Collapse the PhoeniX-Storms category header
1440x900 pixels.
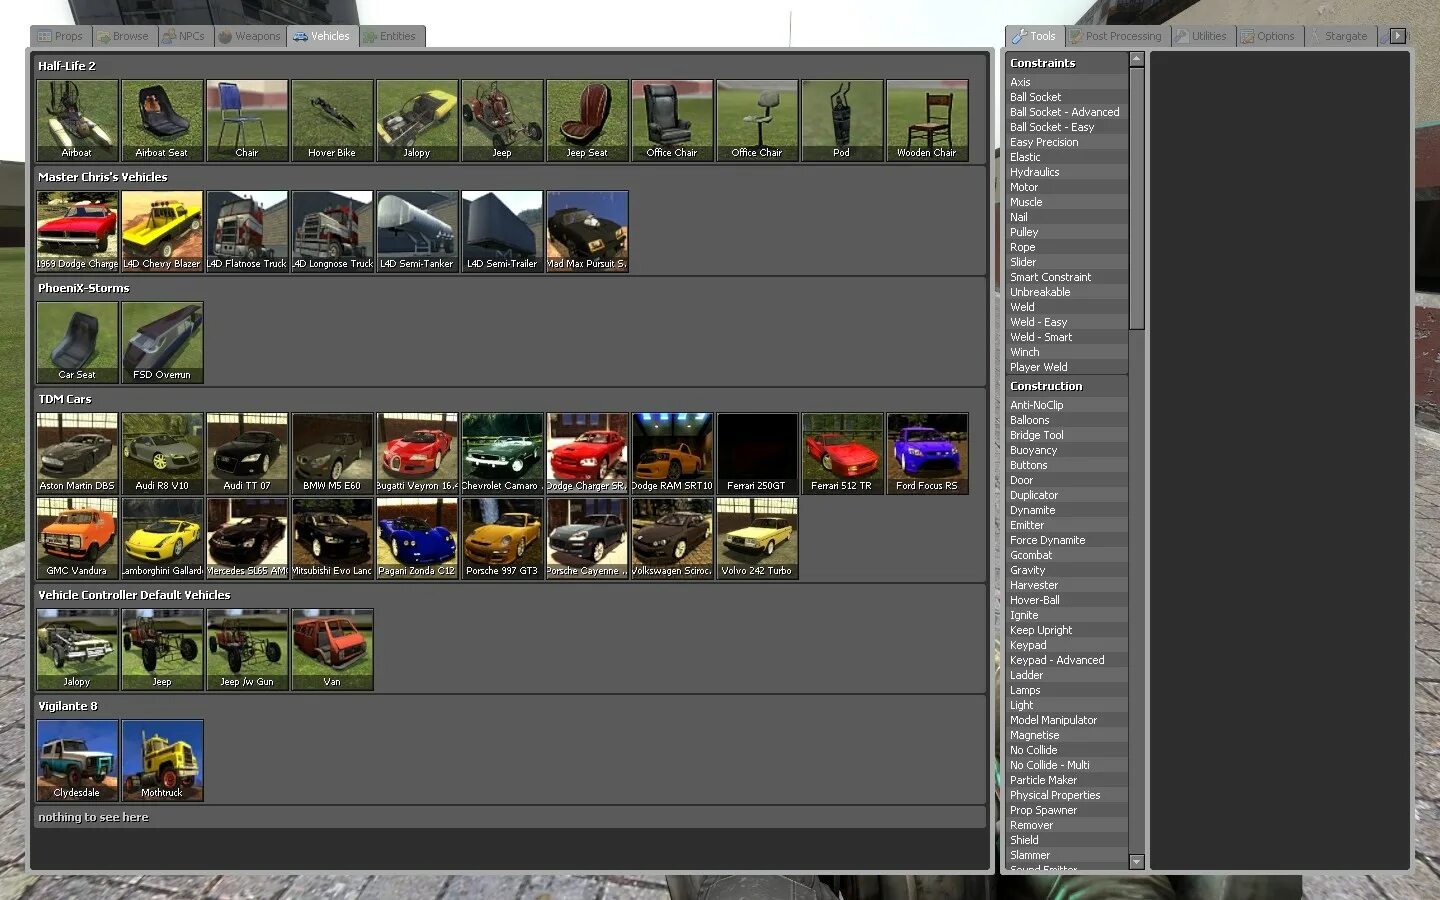510,288
